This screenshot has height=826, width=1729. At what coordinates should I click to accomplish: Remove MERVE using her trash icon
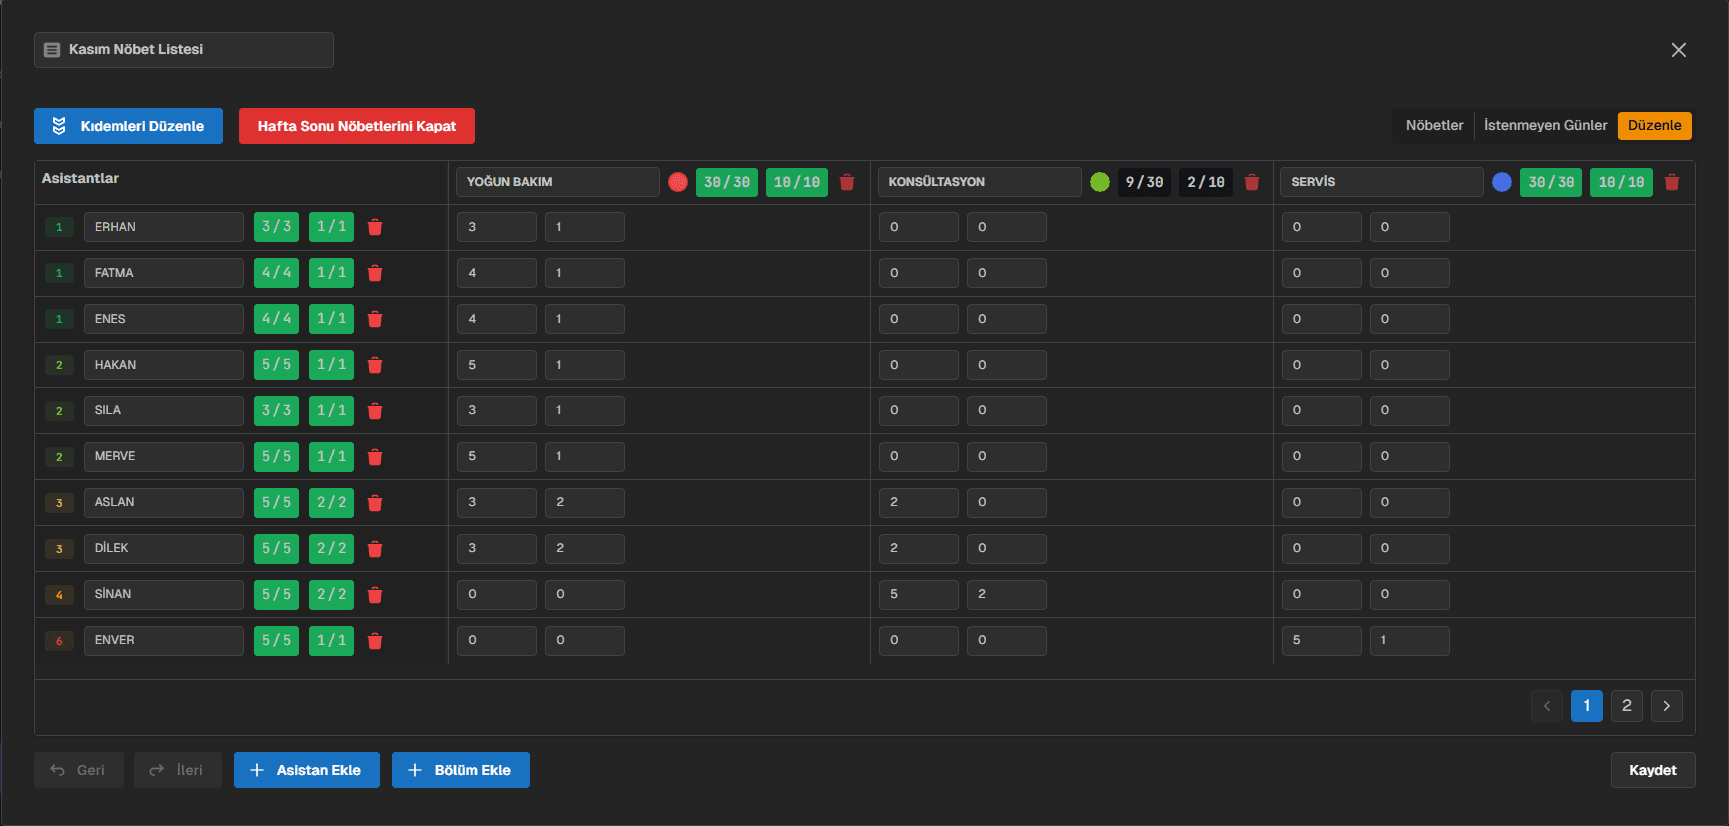click(x=375, y=457)
